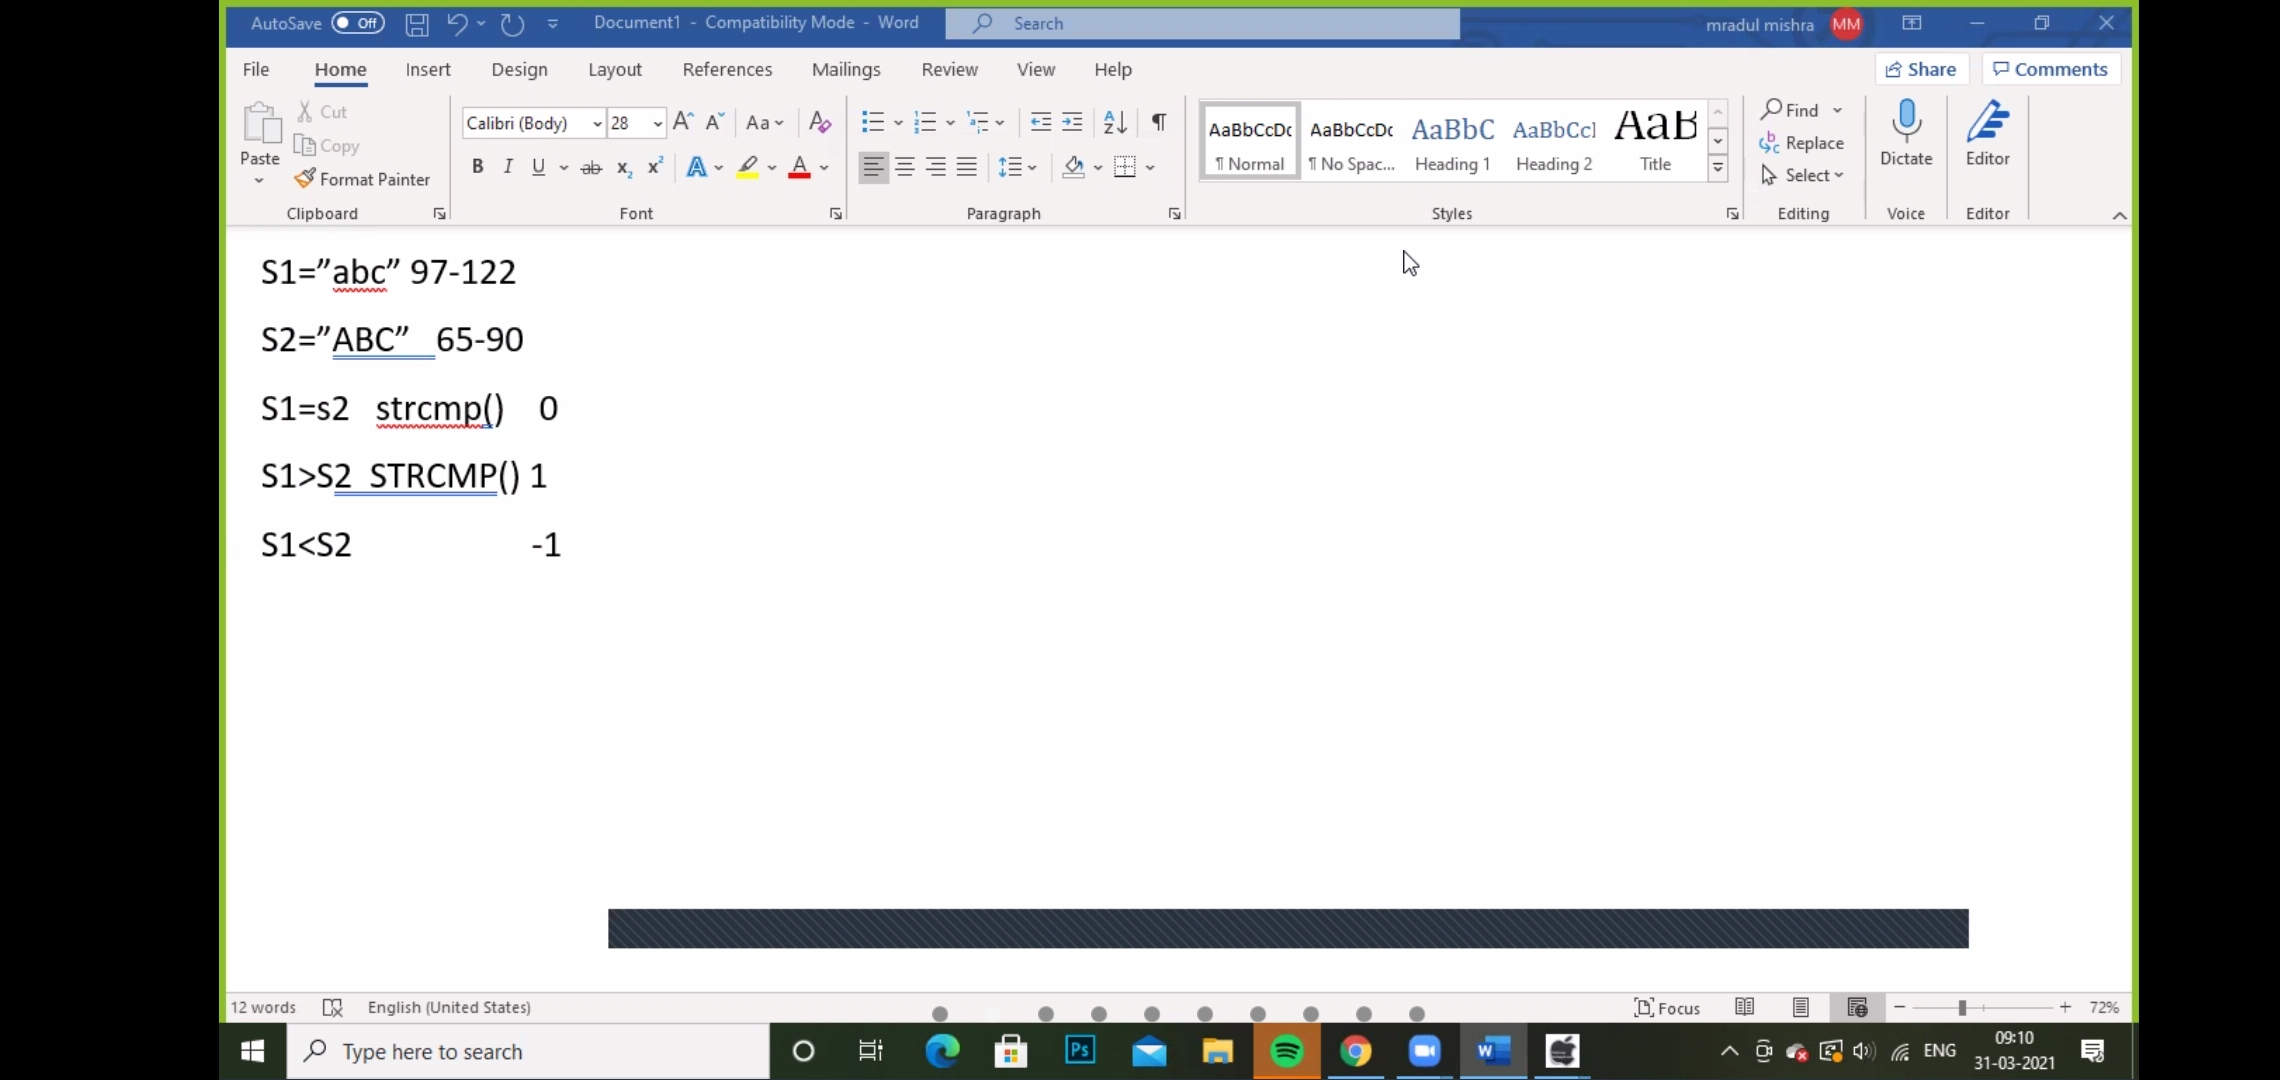Click the zoom slider handle
This screenshot has height=1080, width=2280.
(1962, 1007)
